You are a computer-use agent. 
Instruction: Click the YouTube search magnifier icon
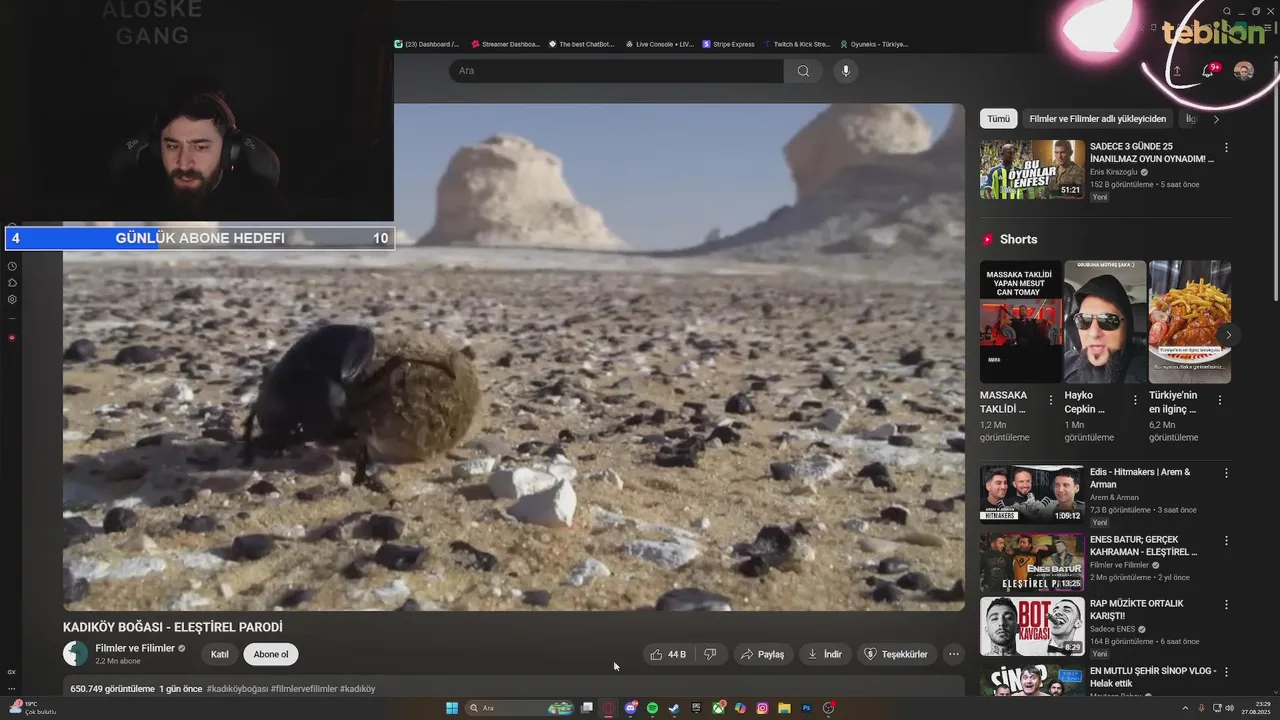tap(803, 71)
